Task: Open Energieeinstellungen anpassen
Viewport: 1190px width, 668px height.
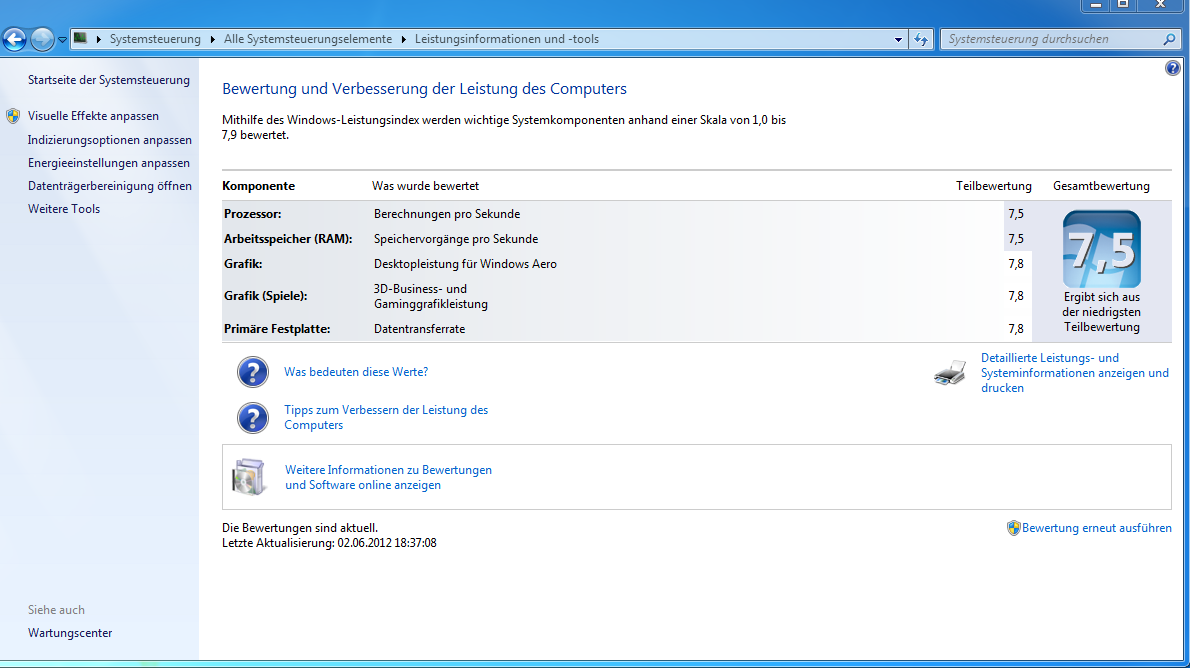Action: (x=109, y=162)
